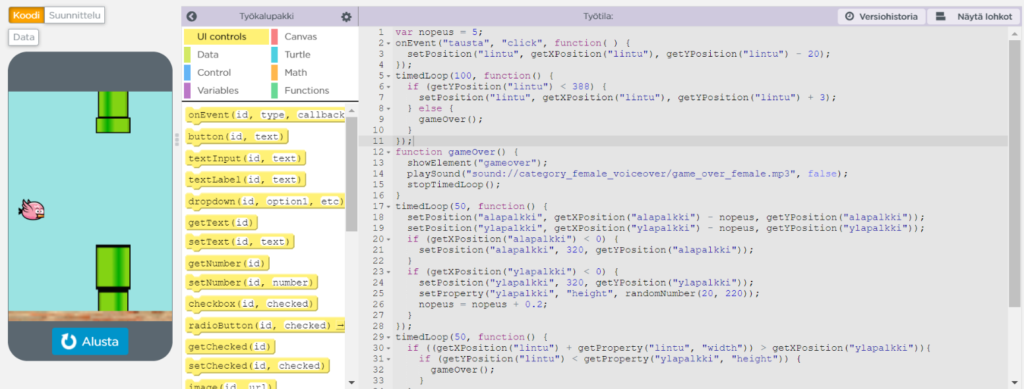This screenshot has height=389, width=1024.
Task: Click the playSound line 14 code
Action: (x=627, y=174)
